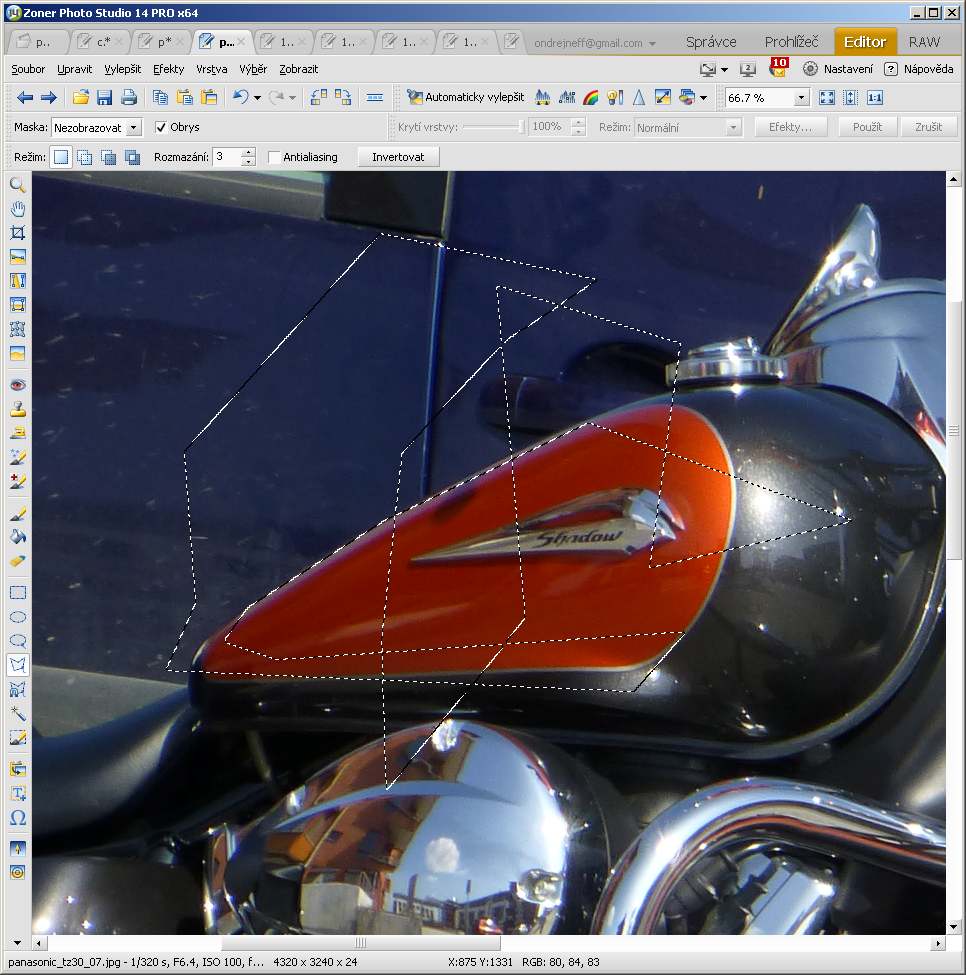Select the Zoom magnifier tool
966x975 pixels.
click(17, 185)
